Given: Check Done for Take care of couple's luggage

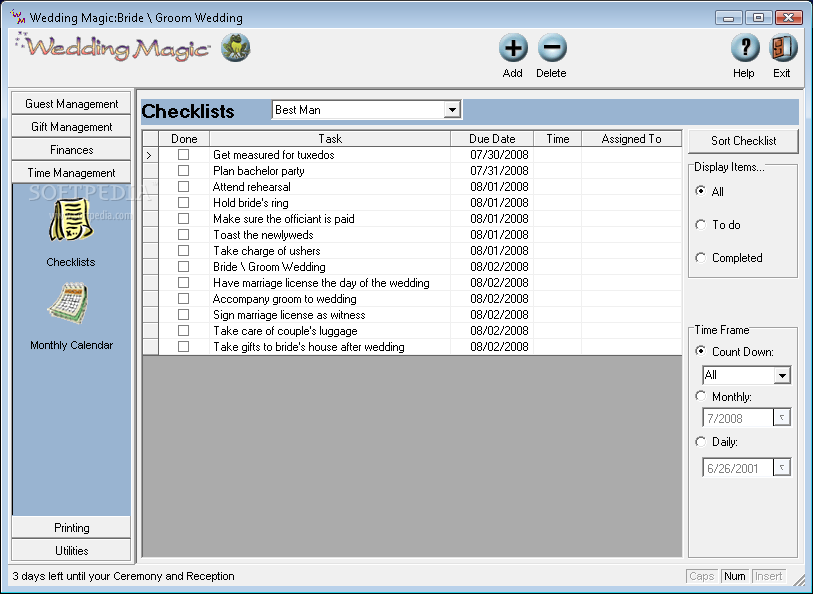Looking at the screenshot, I should point(184,331).
